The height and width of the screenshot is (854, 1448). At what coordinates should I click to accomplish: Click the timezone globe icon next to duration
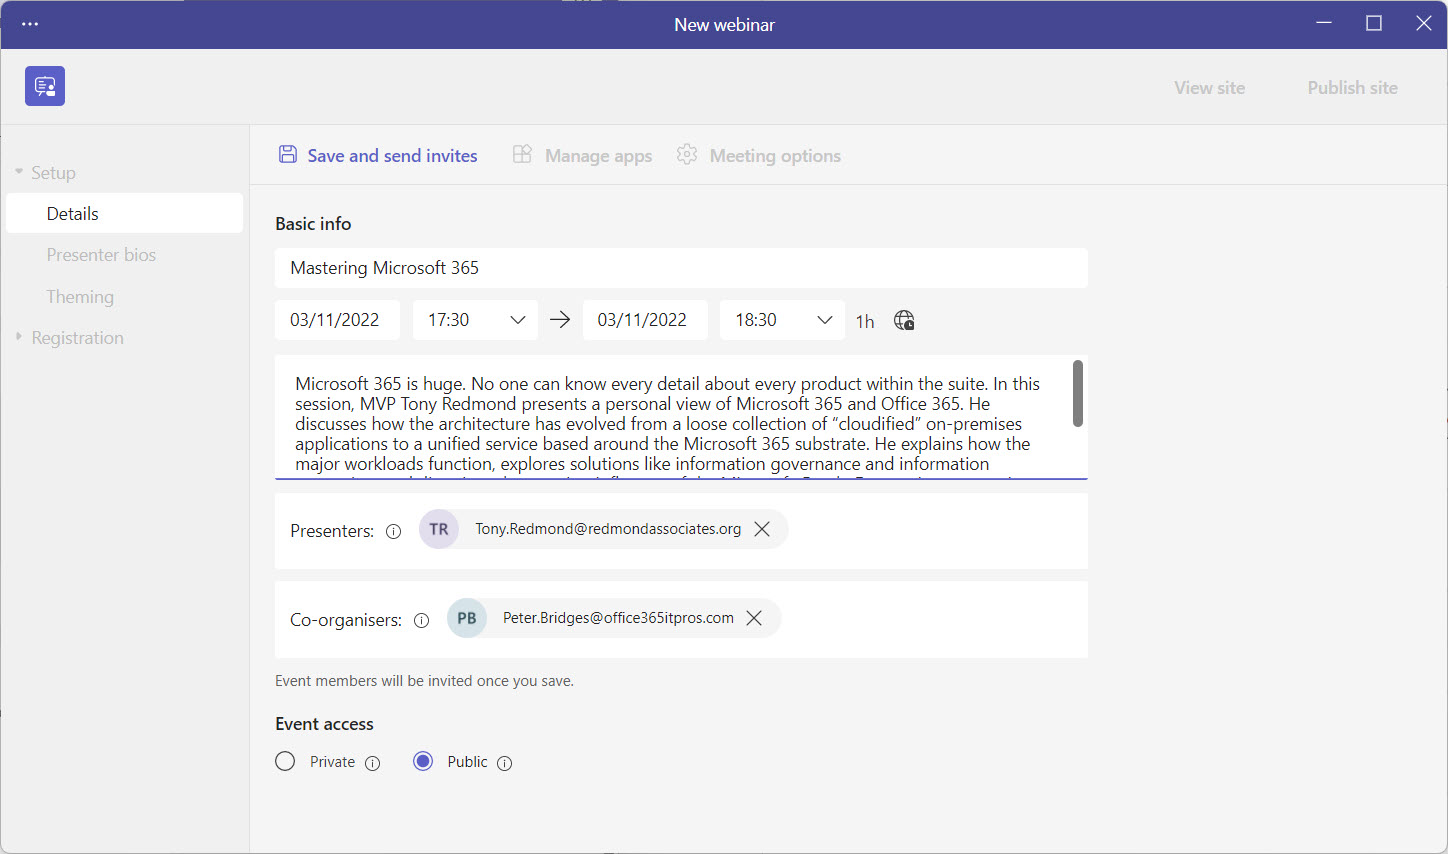pyautogui.click(x=904, y=320)
